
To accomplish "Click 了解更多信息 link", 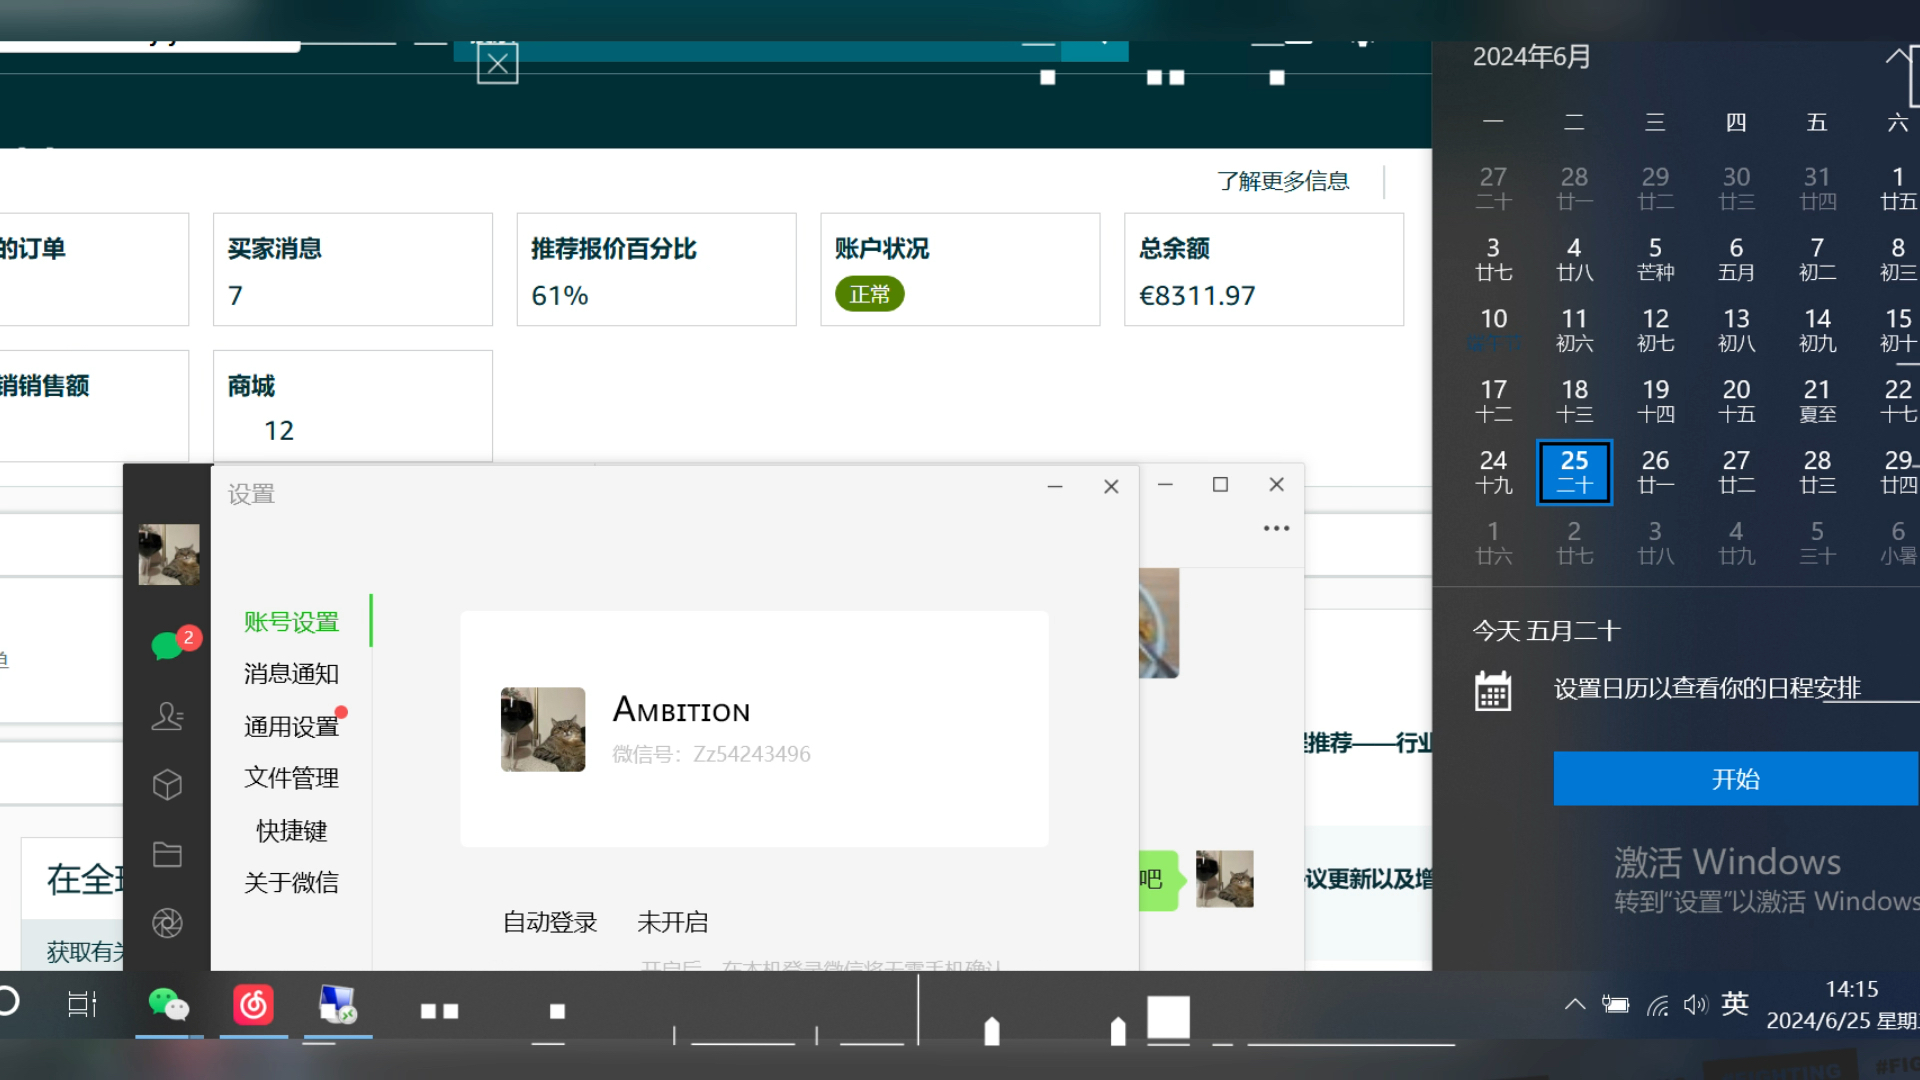I will (1283, 181).
